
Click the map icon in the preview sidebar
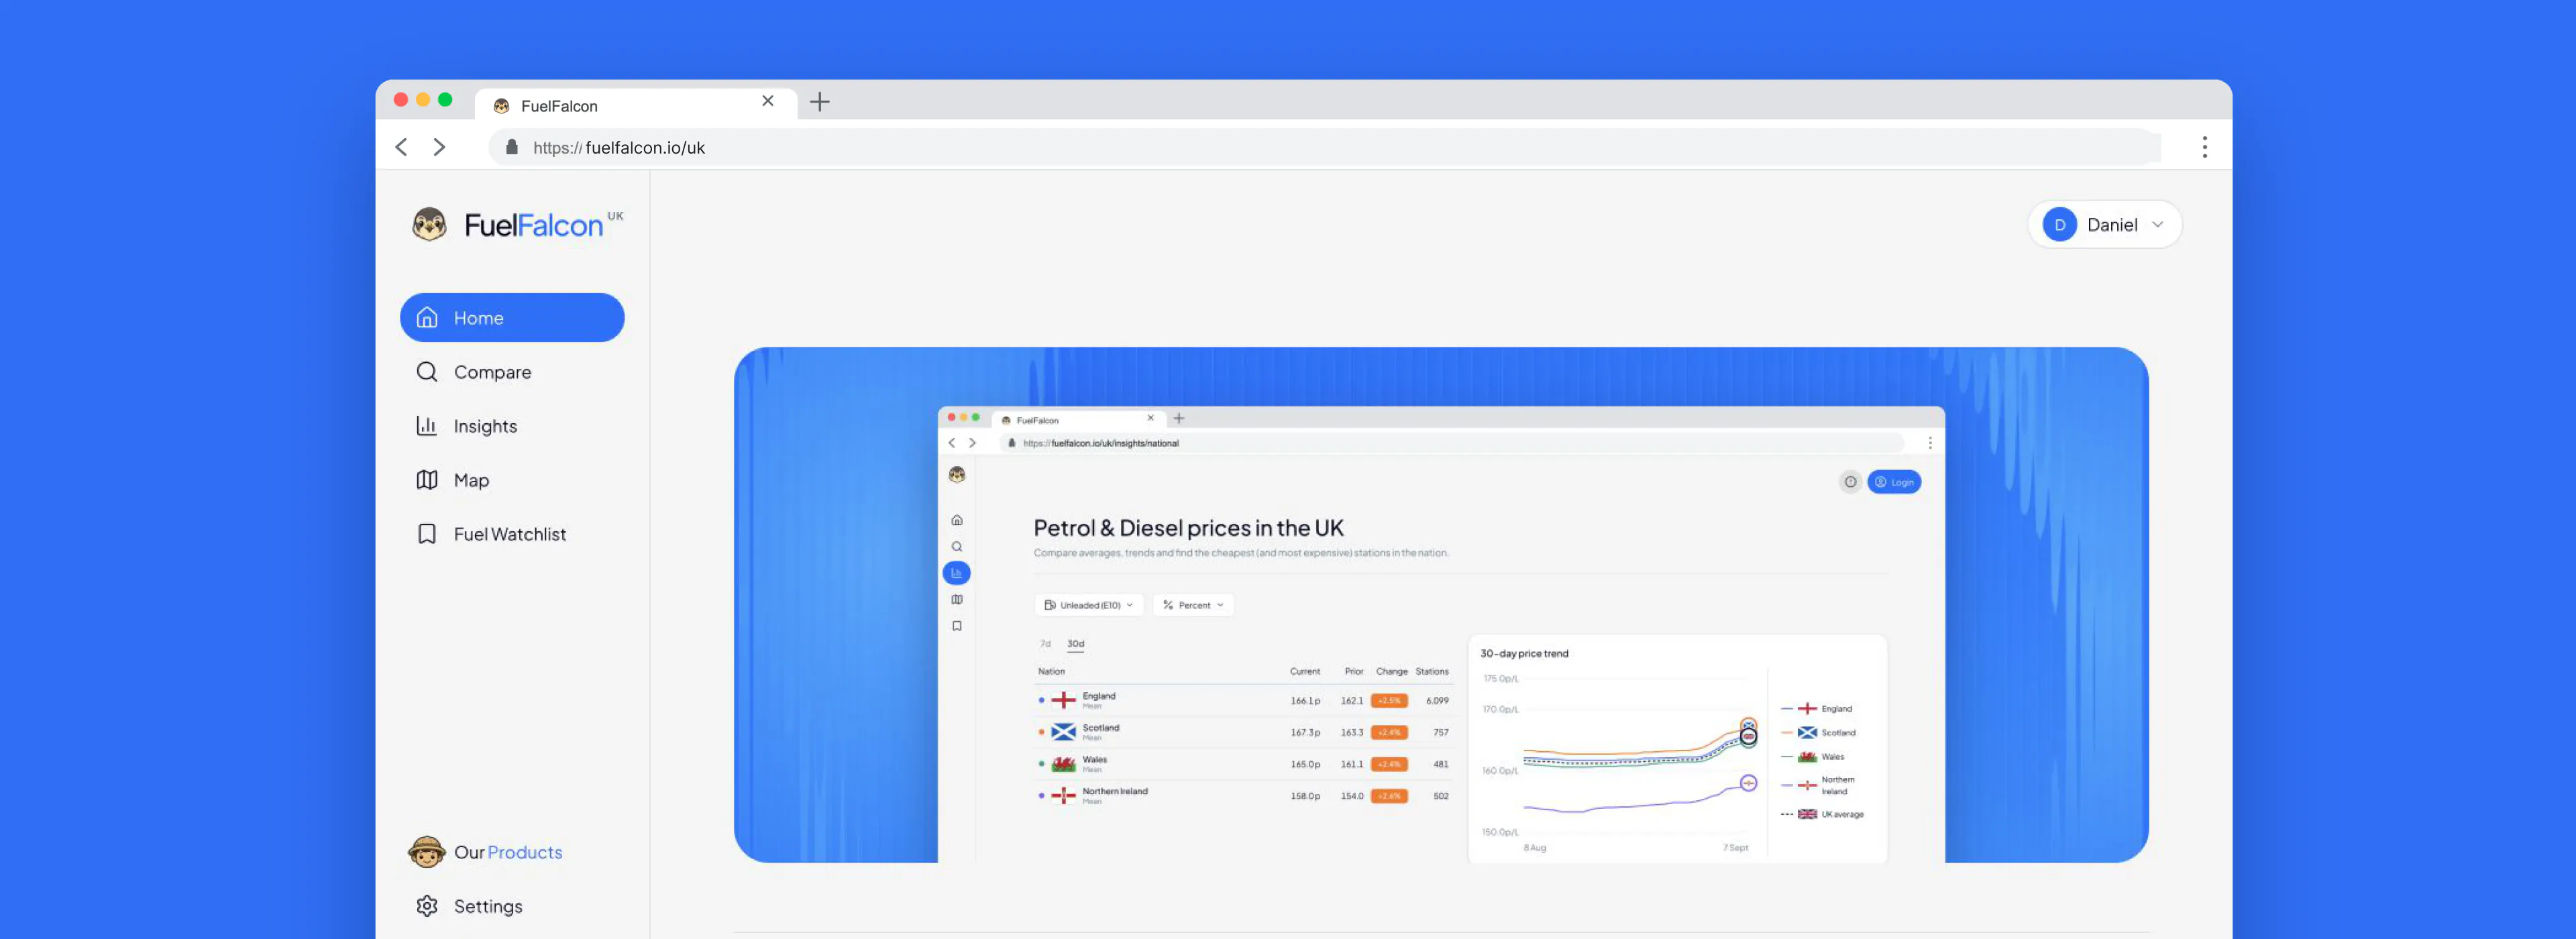tap(957, 600)
